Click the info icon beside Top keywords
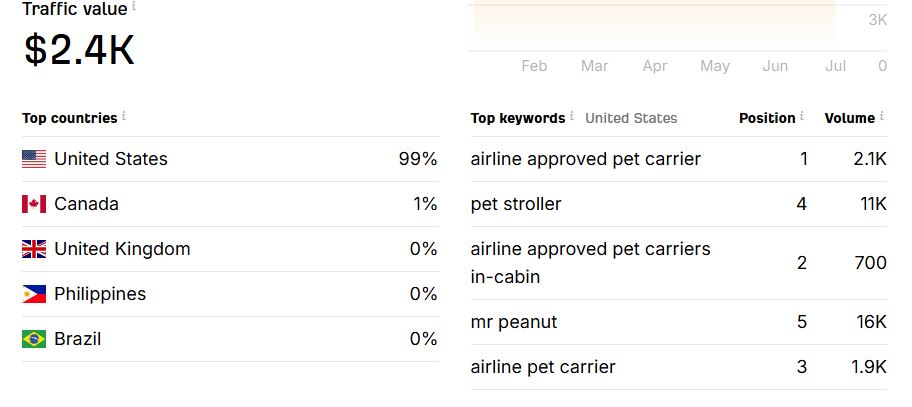 click(x=572, y=117)
